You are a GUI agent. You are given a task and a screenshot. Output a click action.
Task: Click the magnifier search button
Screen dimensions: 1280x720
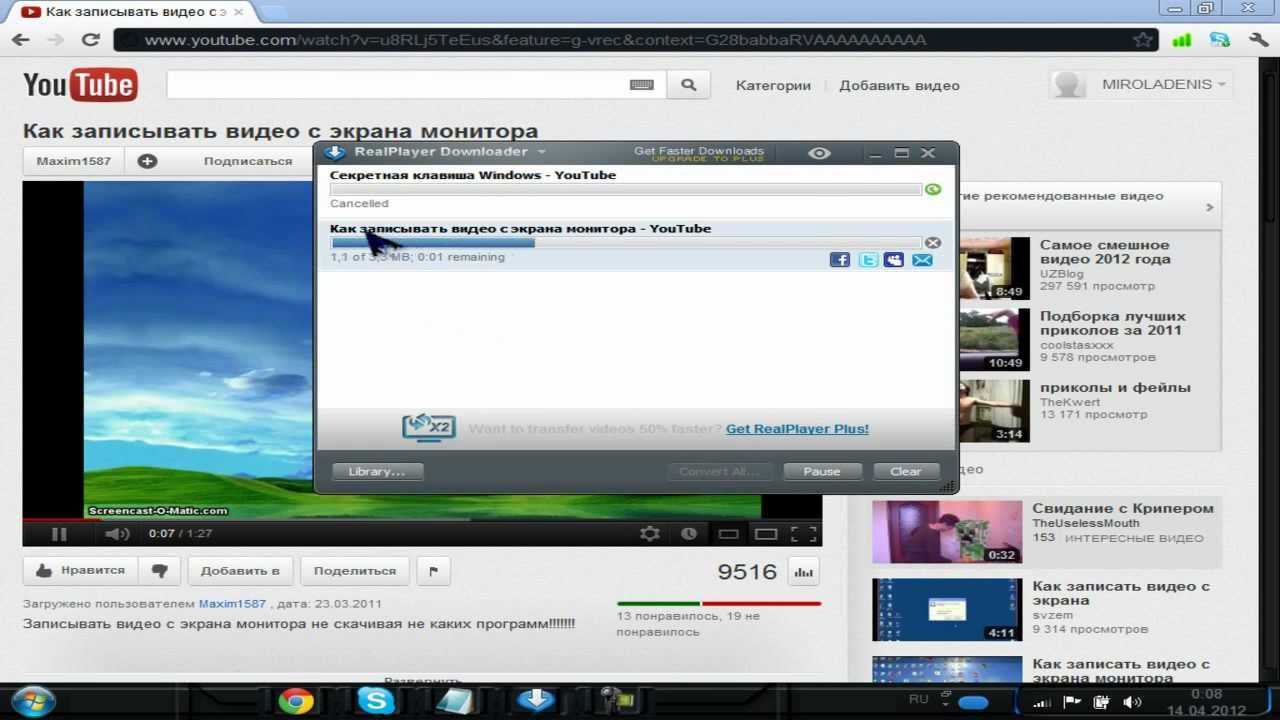coord(688,85)
